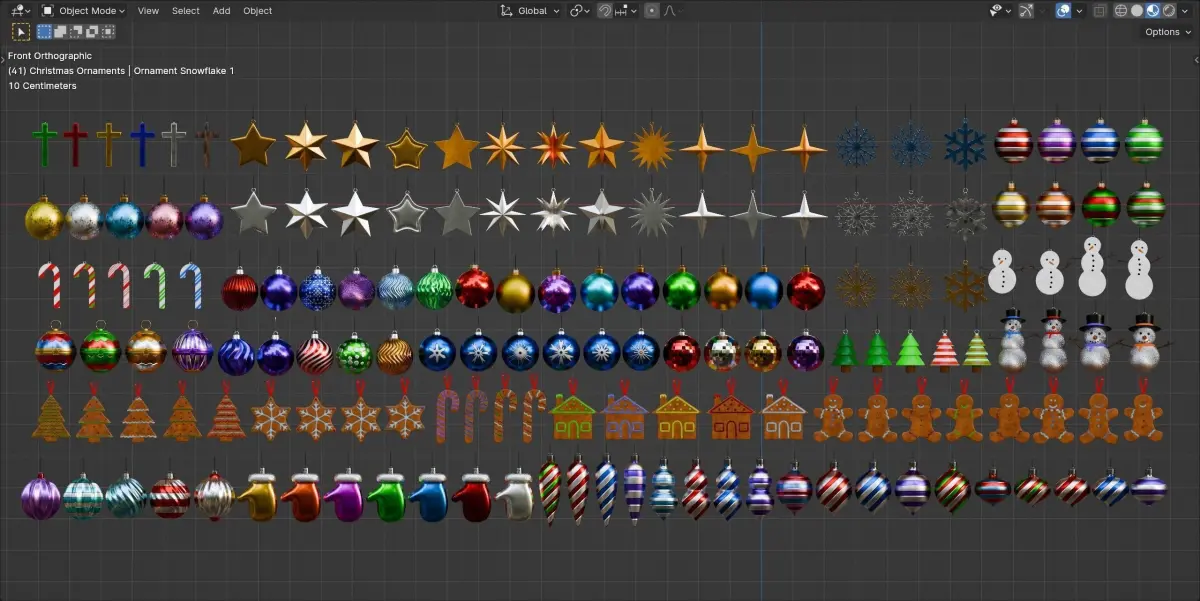Click the 'Front Orthographic' view label
This screenshot has height=601, width=1200.
[50, 56]
